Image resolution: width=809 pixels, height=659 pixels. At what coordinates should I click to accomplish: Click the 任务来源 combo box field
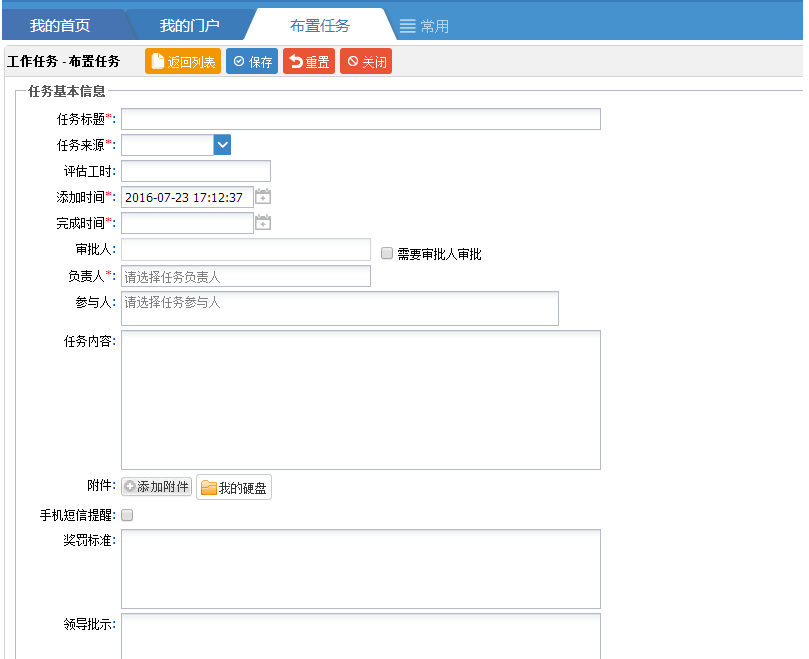[168, 145]
